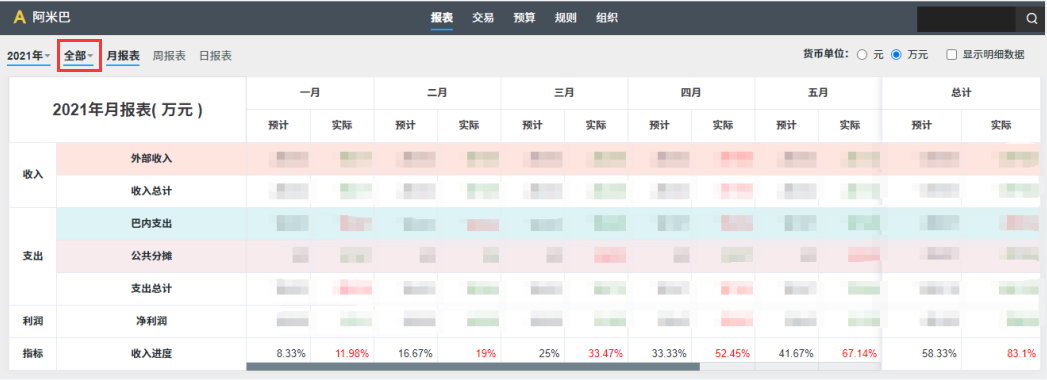
Task: Click the 四月 column header
Action: click(691, 93)
